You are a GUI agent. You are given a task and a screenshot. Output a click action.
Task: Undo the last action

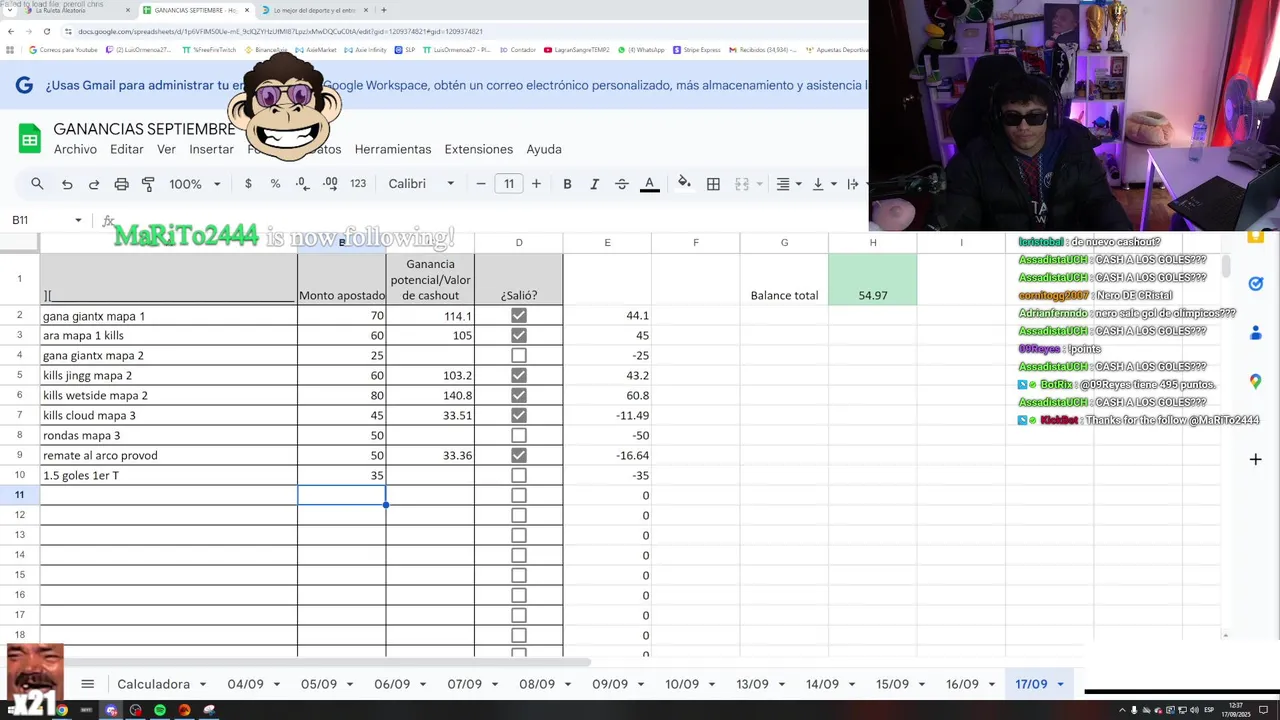[x=67, y=184]
